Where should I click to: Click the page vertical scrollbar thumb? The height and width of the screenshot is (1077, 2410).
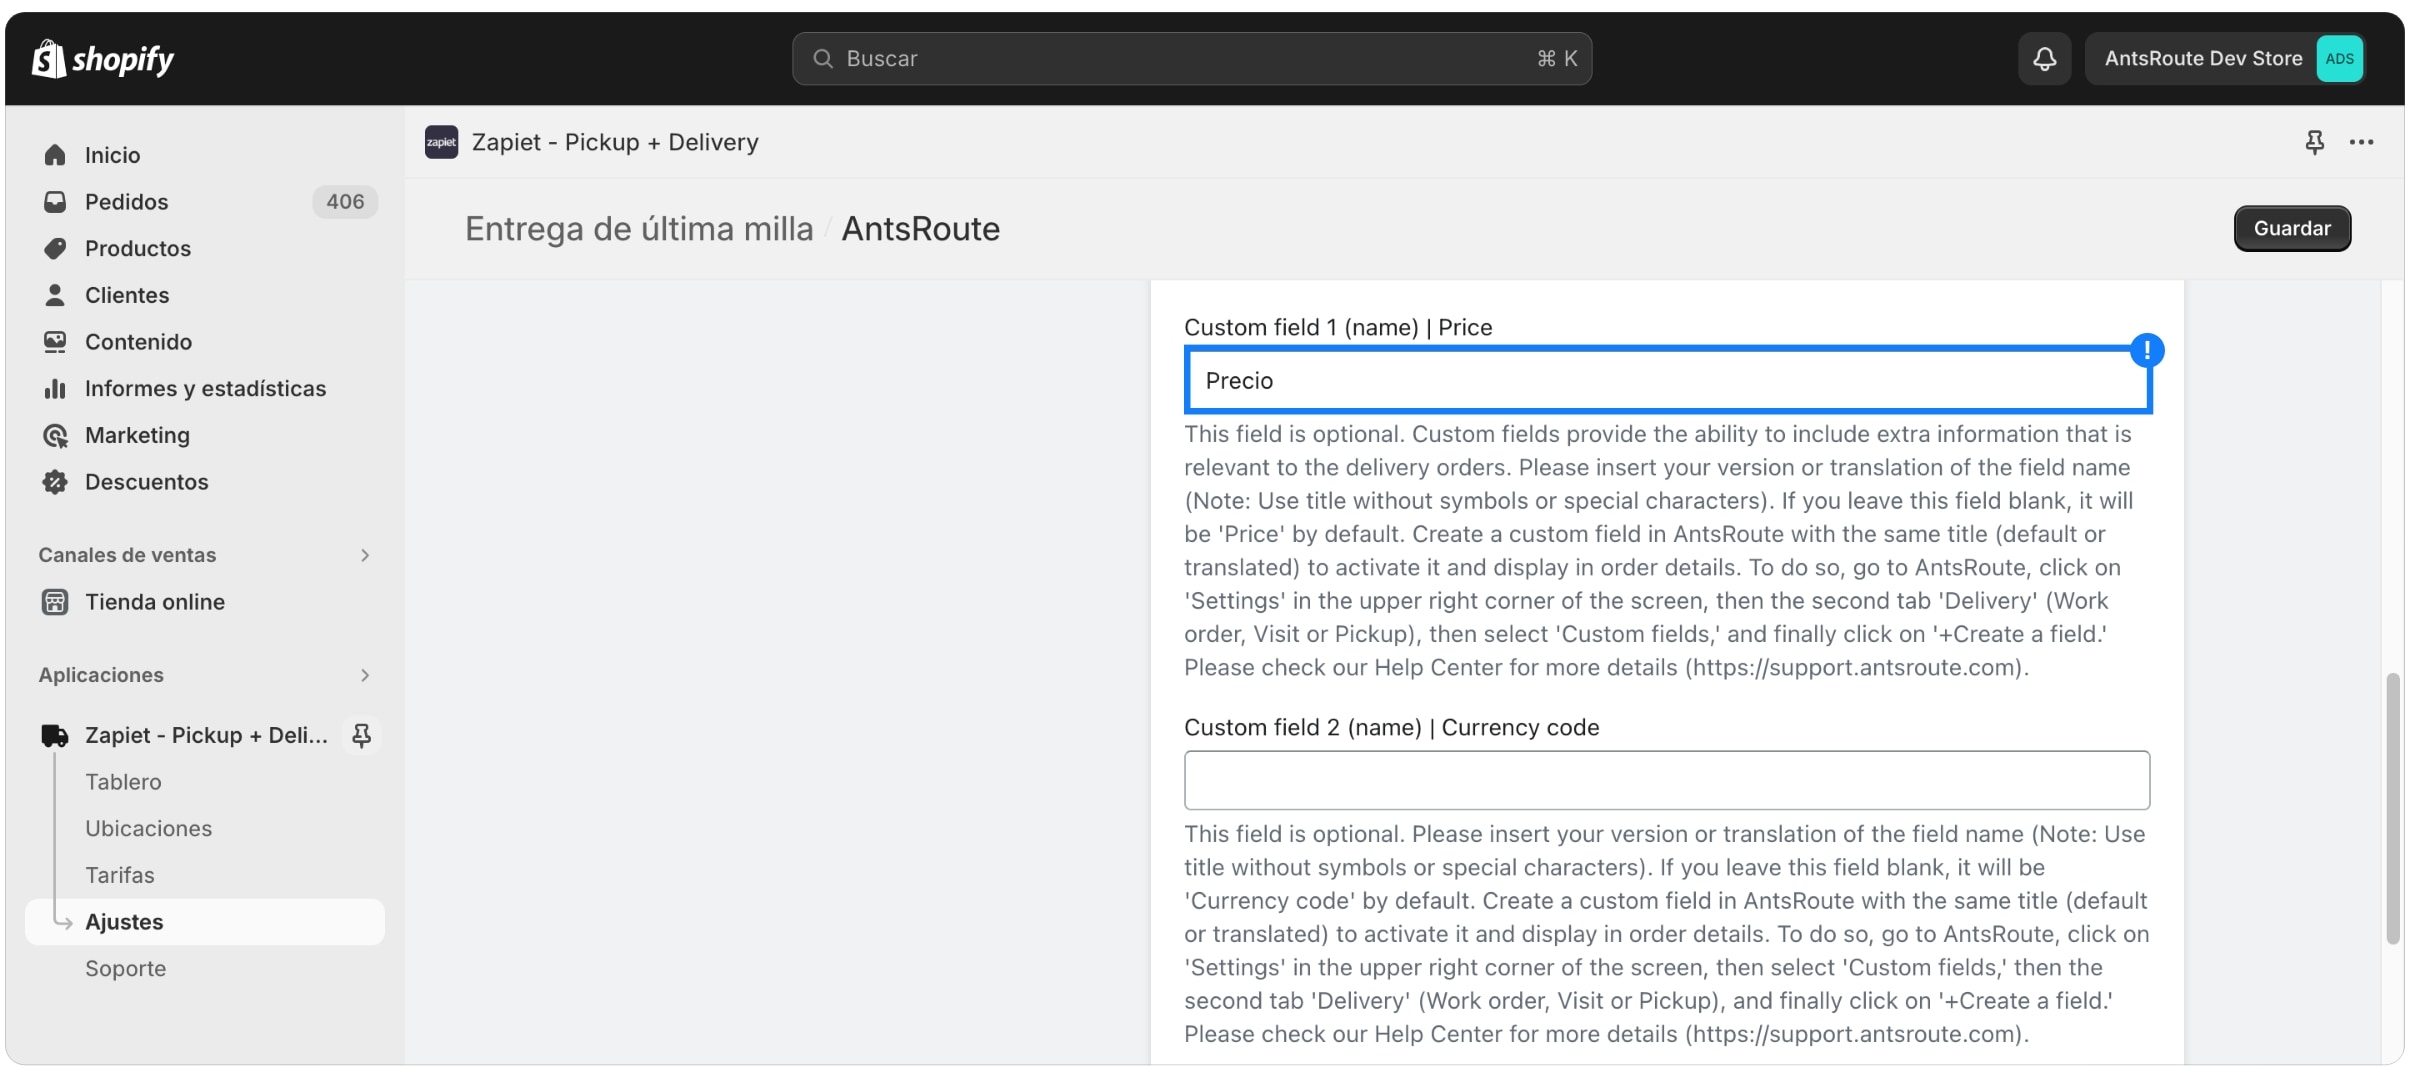(x=2392, y=808)
